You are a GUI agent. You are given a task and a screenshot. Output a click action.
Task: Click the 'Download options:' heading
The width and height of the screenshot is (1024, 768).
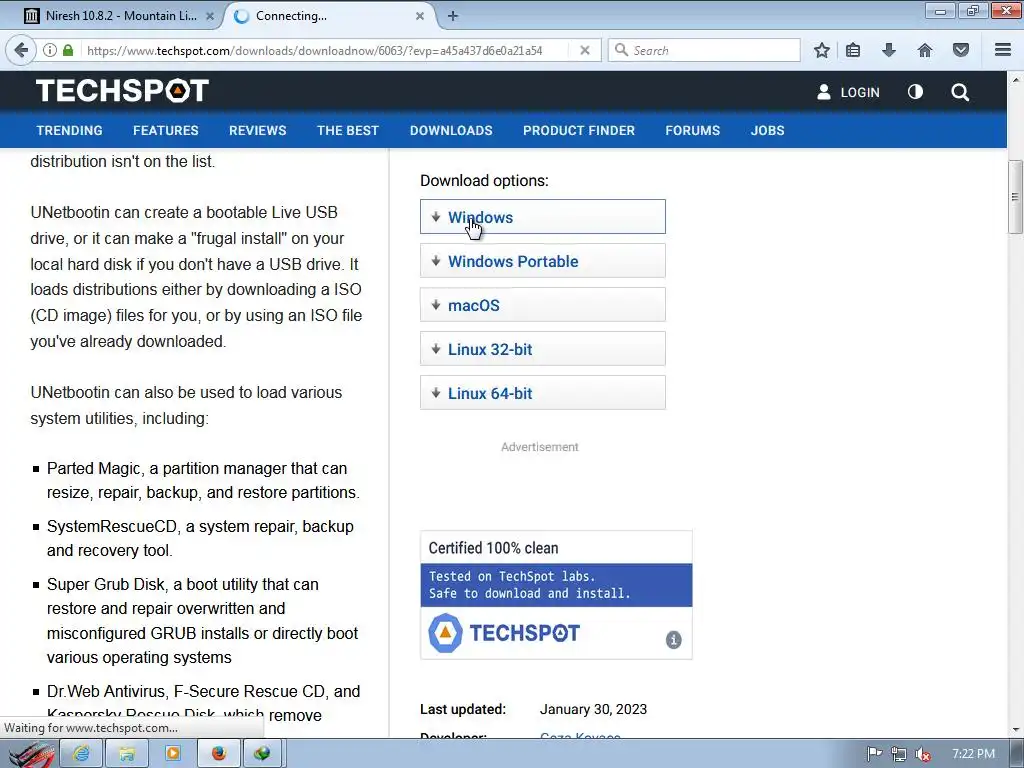(485, 180)
